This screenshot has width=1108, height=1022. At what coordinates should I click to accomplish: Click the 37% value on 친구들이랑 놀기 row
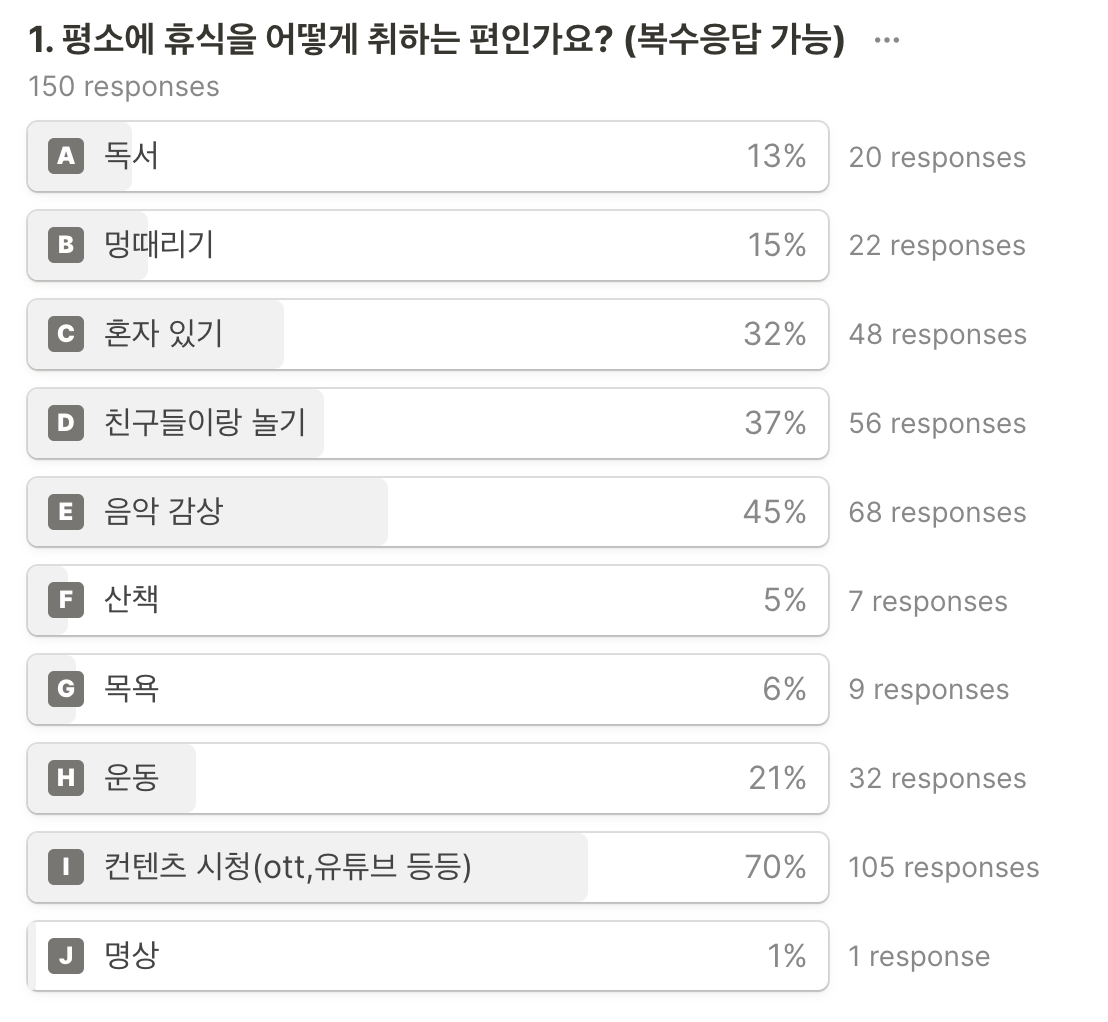775,423
